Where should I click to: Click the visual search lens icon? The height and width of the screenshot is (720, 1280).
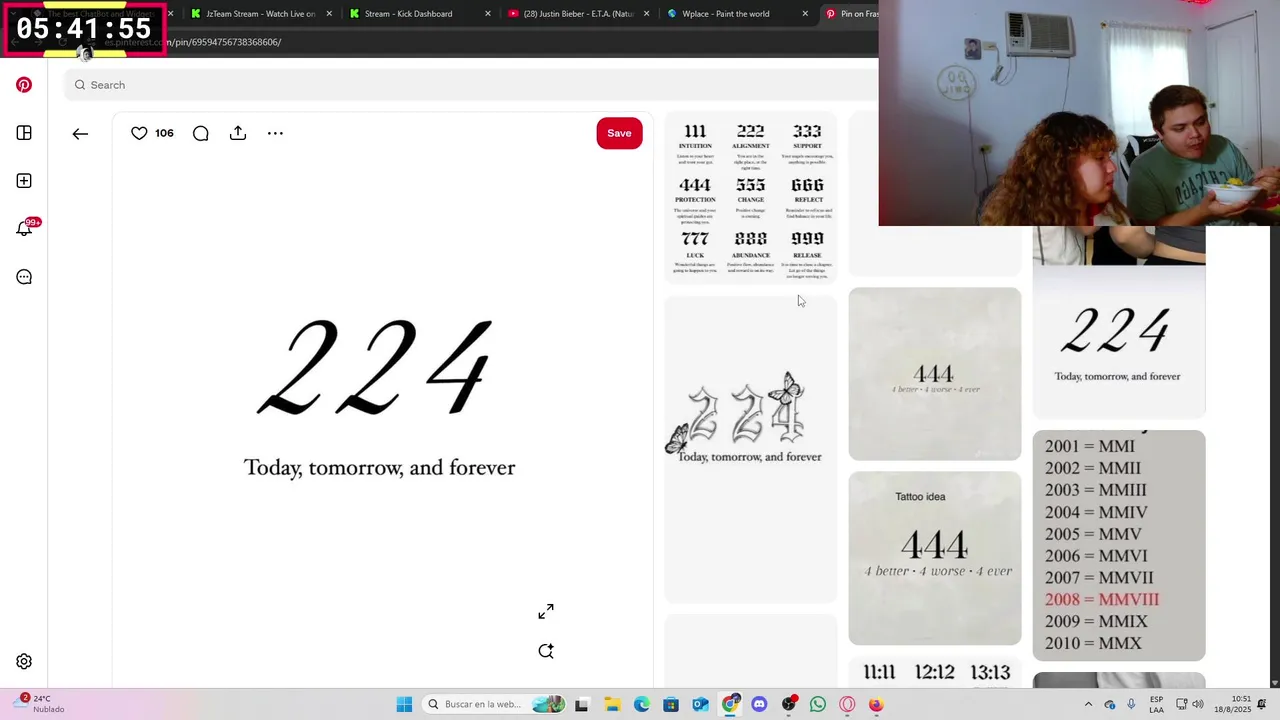point(546,651)
